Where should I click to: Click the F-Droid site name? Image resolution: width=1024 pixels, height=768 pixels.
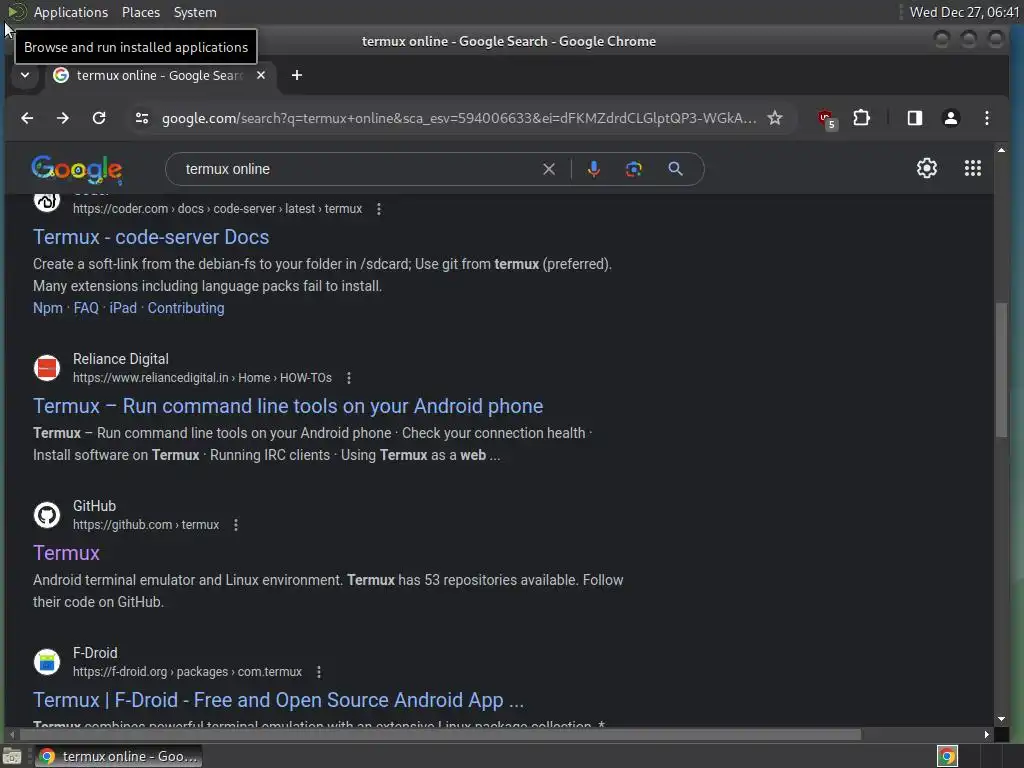pyautogui.click(x=95, y=653)
